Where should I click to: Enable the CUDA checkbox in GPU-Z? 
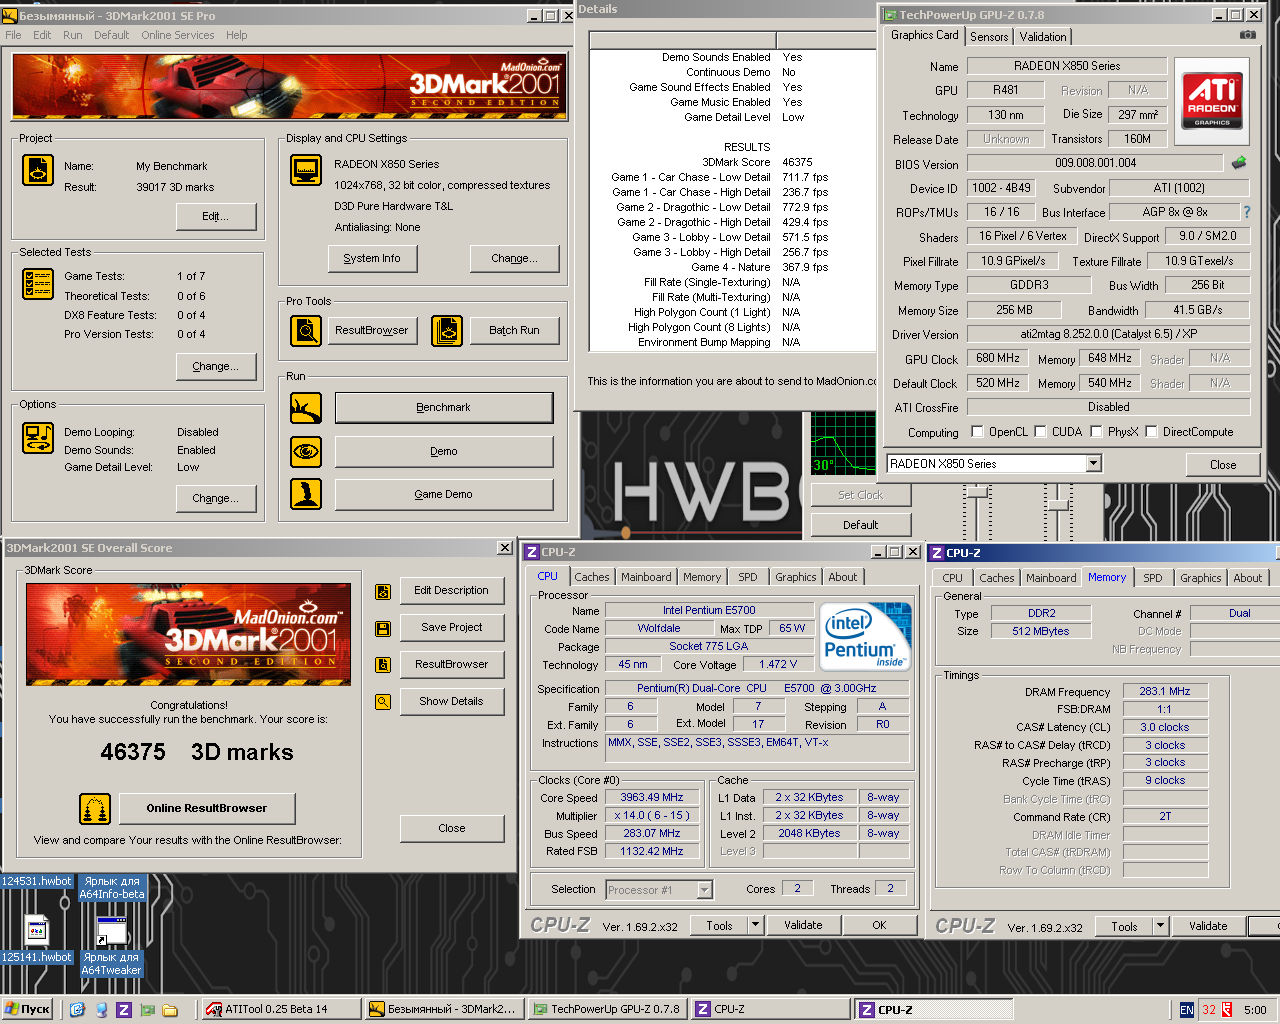(1041, 432)
